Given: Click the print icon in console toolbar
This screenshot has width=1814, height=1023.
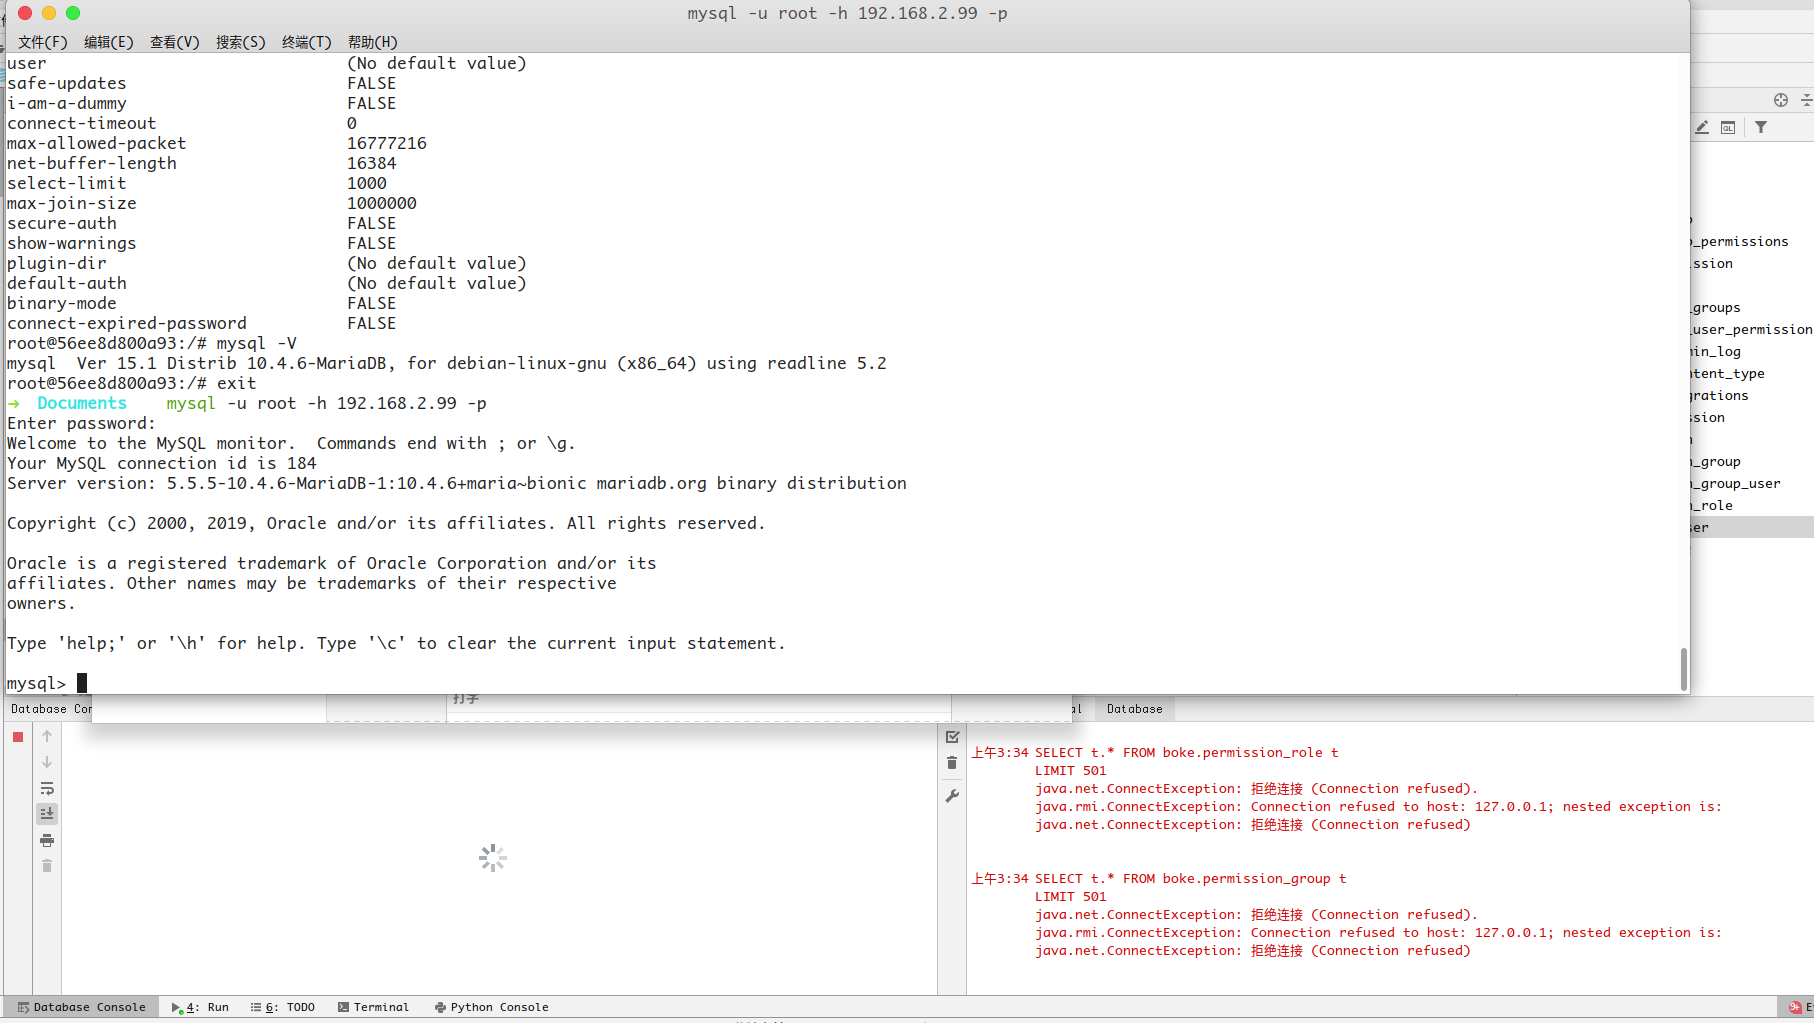Looking at the screenshot, I should tap(47, 840).
